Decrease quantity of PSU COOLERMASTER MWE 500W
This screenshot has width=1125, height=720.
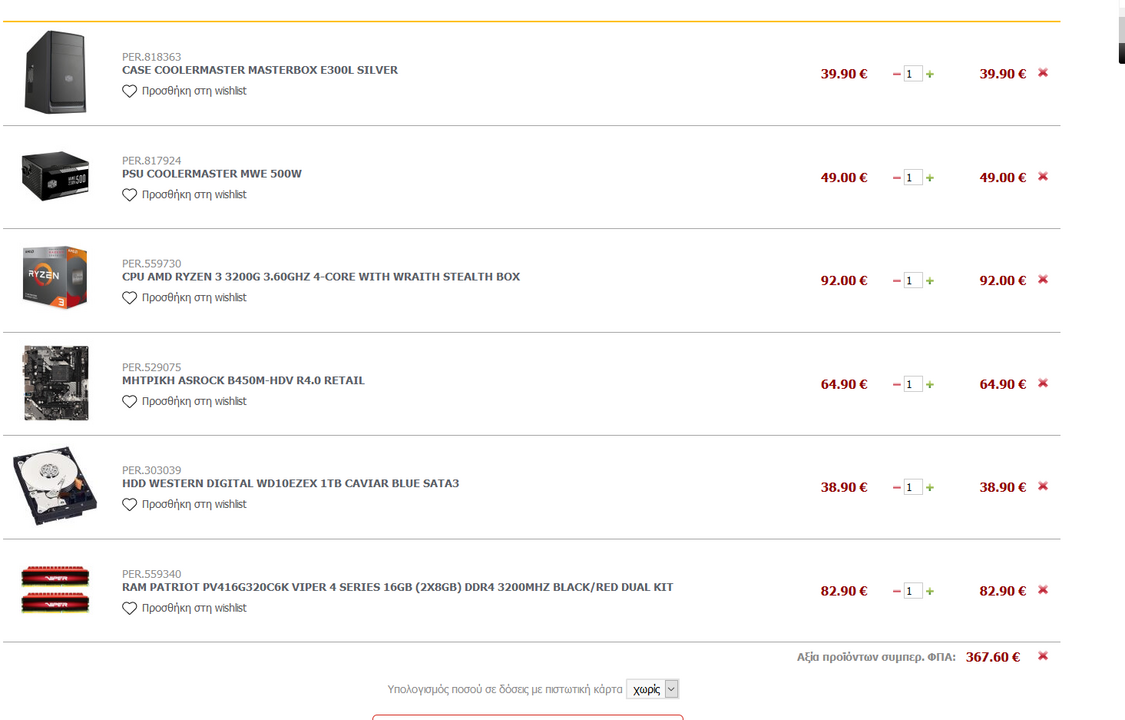coord(896,178)
